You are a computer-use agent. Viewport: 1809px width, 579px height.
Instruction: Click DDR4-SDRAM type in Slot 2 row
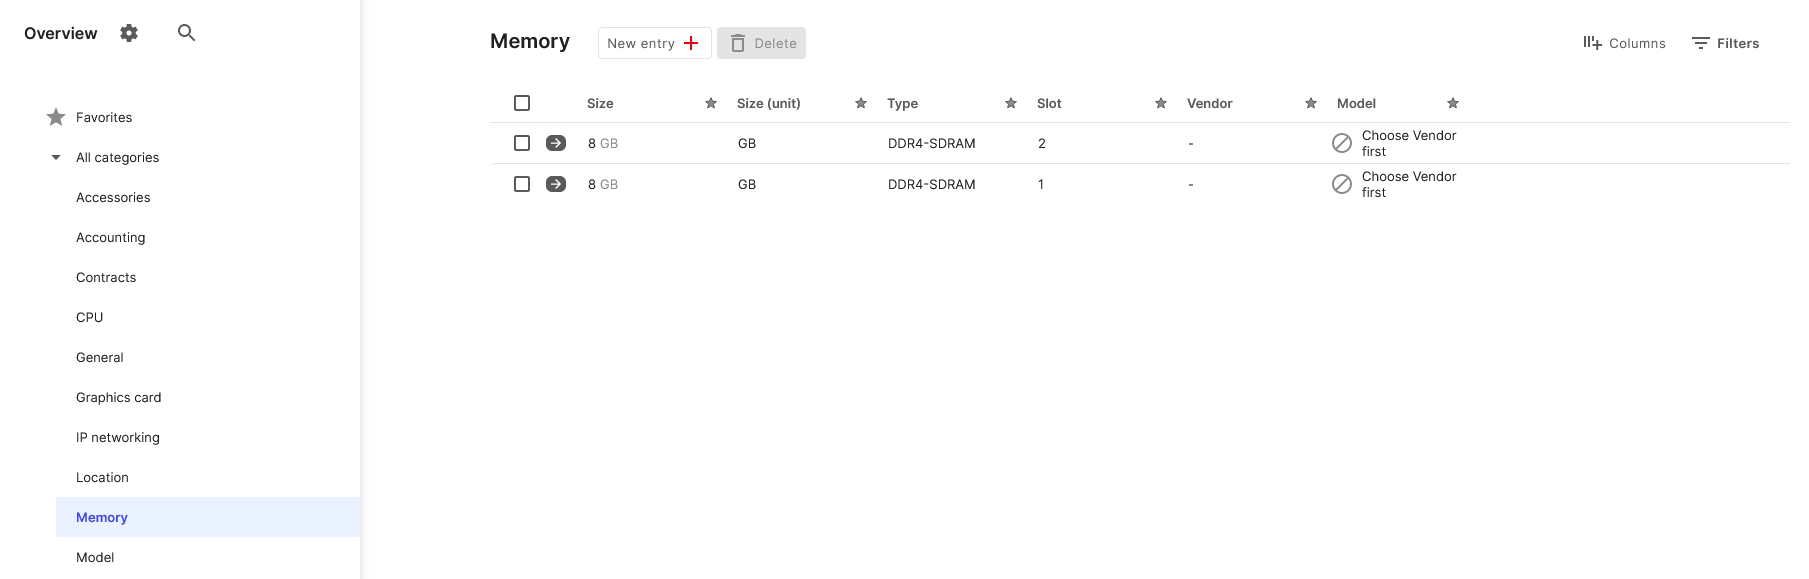(x=931, y=143)
